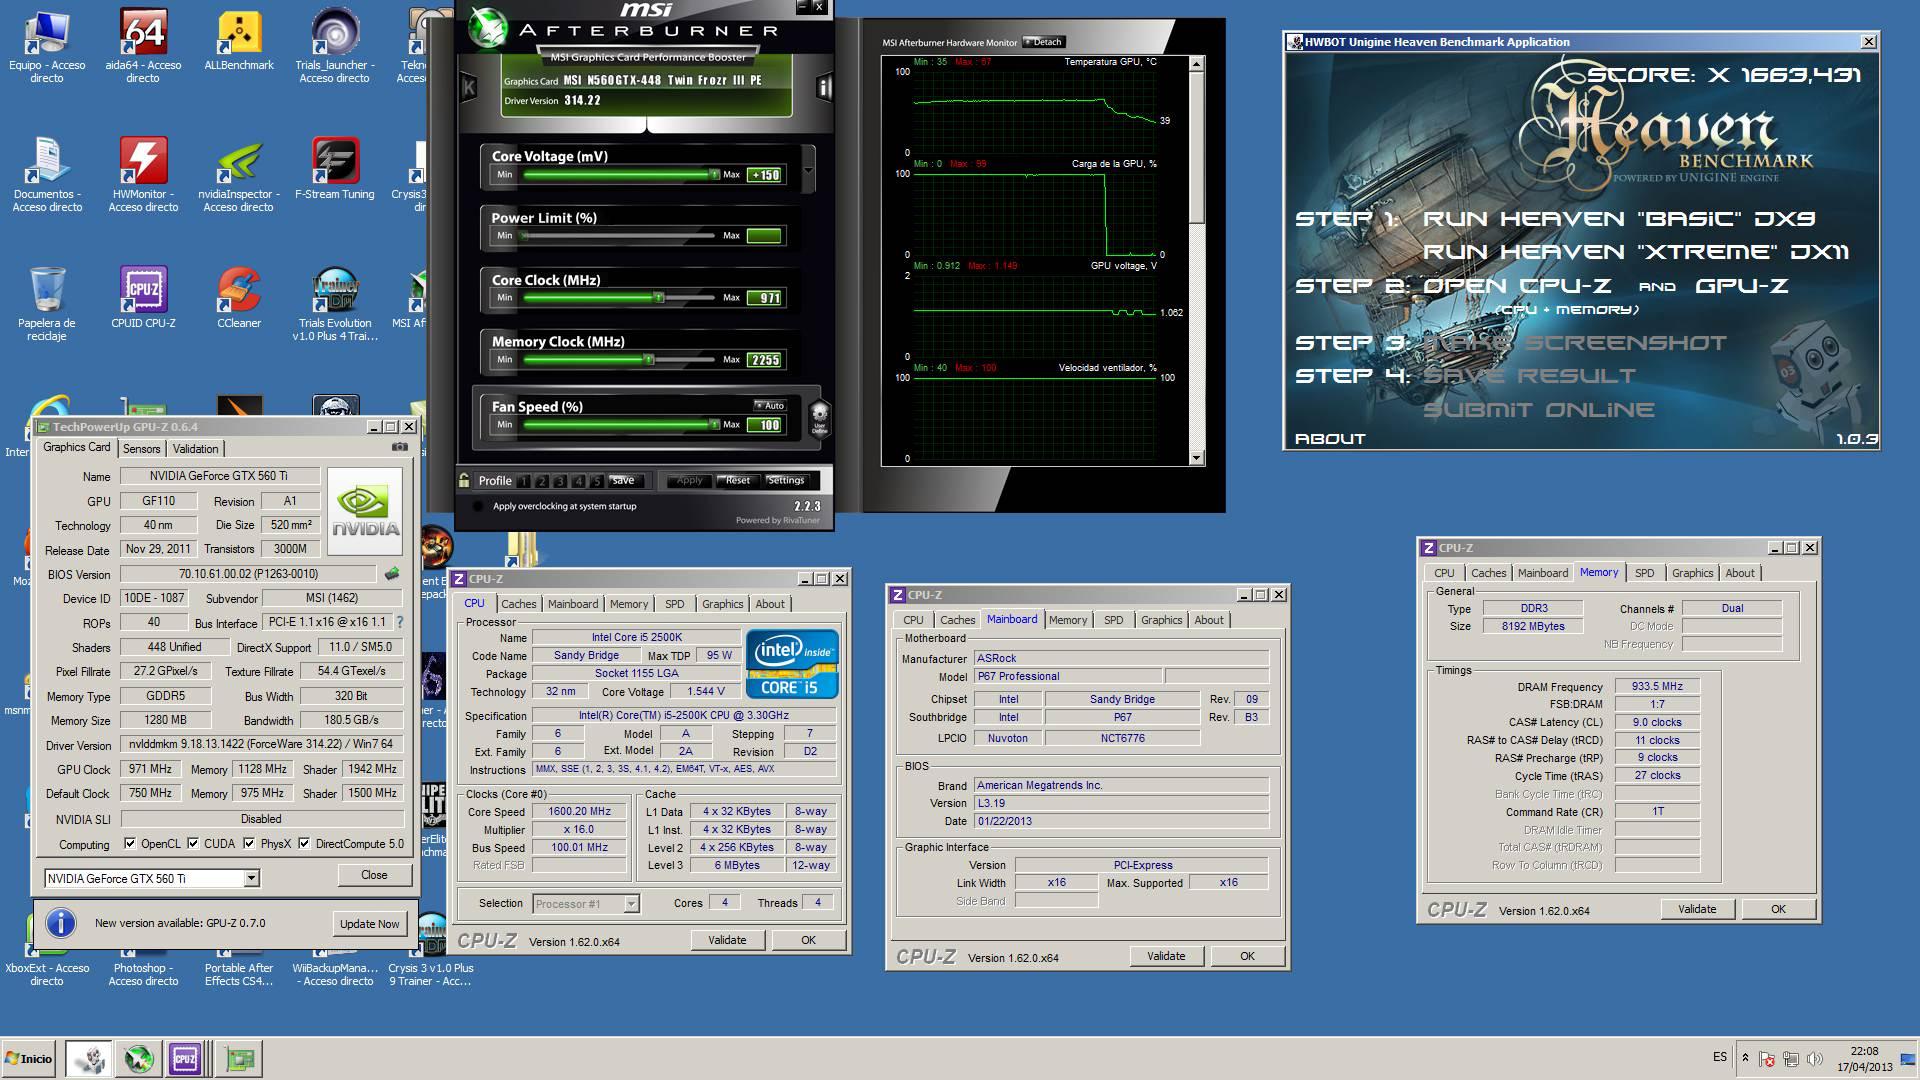Click Settings button in Afterburner
1920x1080 pixels.
[786, 481]
